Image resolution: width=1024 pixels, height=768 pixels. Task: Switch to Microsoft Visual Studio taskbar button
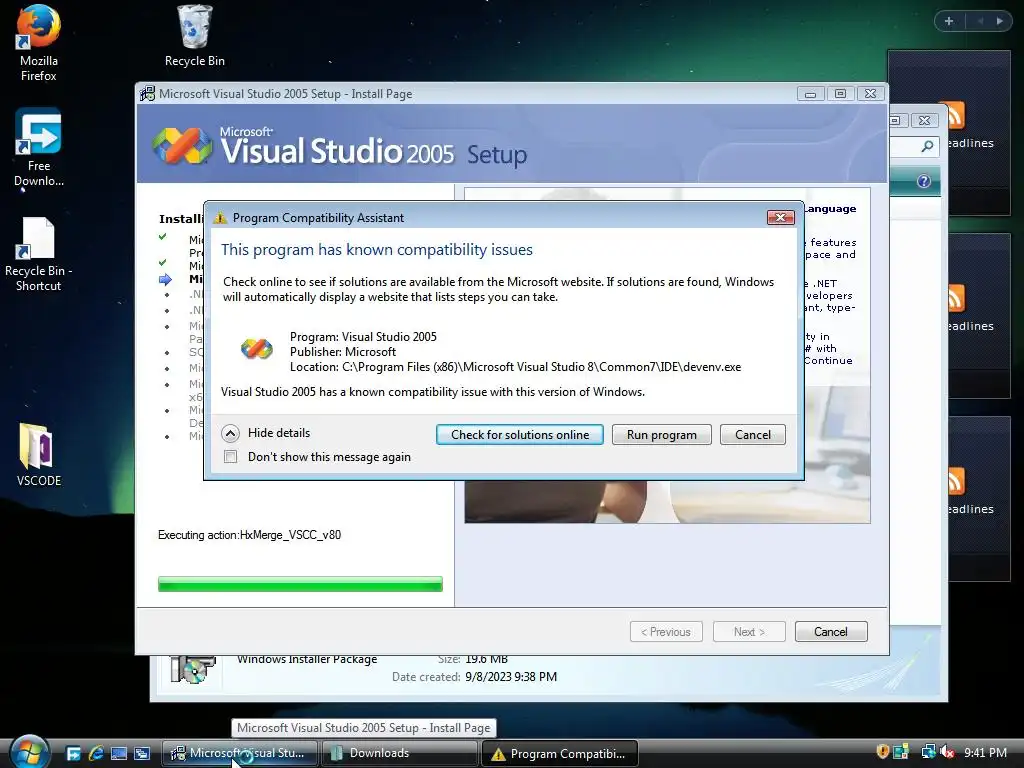[x=240, y=753]
